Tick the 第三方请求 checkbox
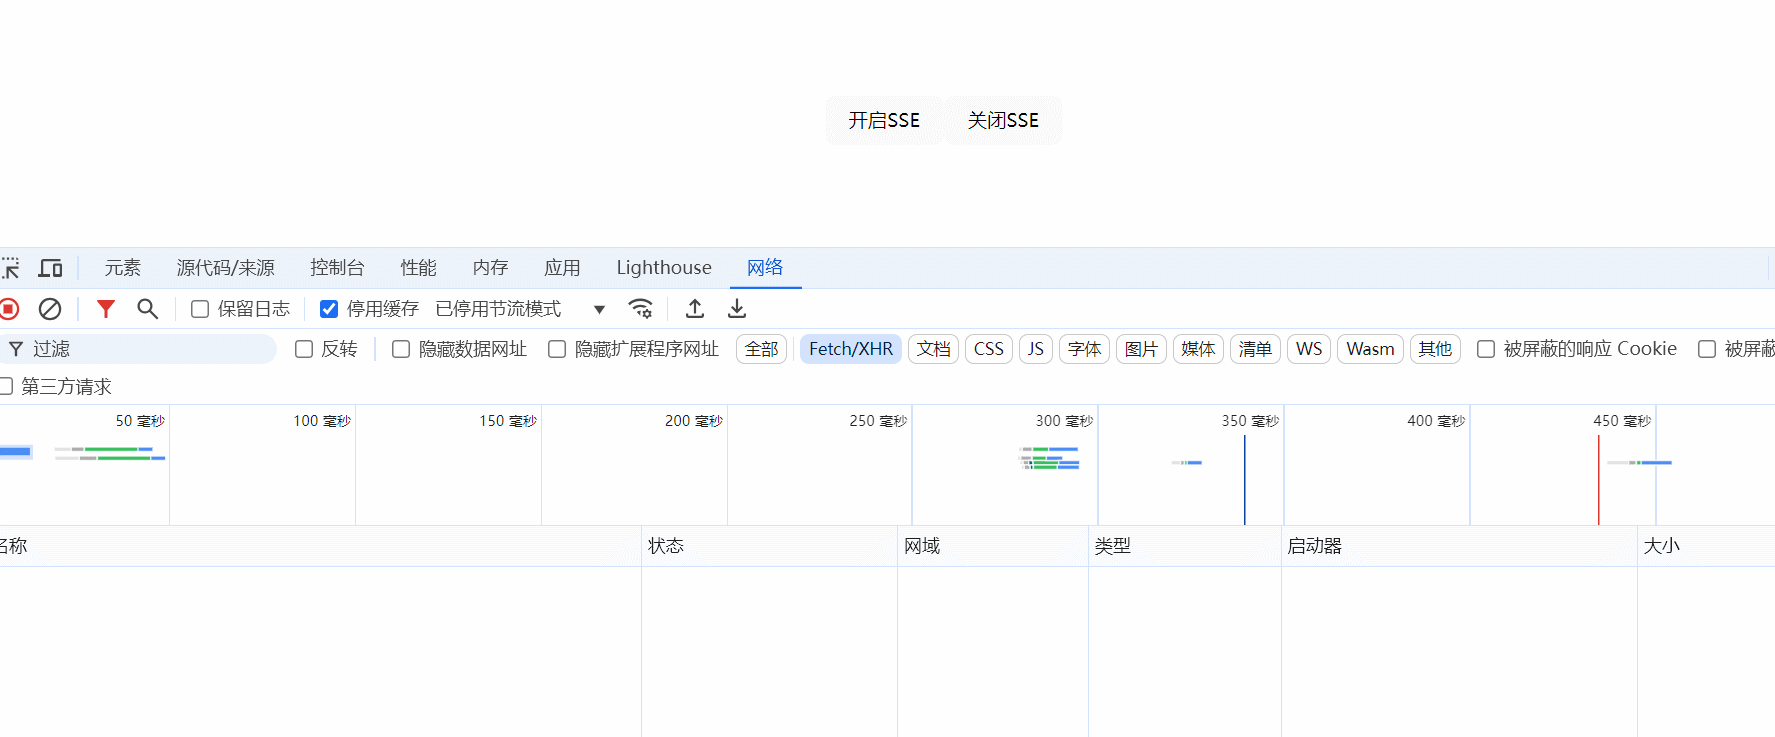This screenshot has height=737, width=1775. pos(6,386)
